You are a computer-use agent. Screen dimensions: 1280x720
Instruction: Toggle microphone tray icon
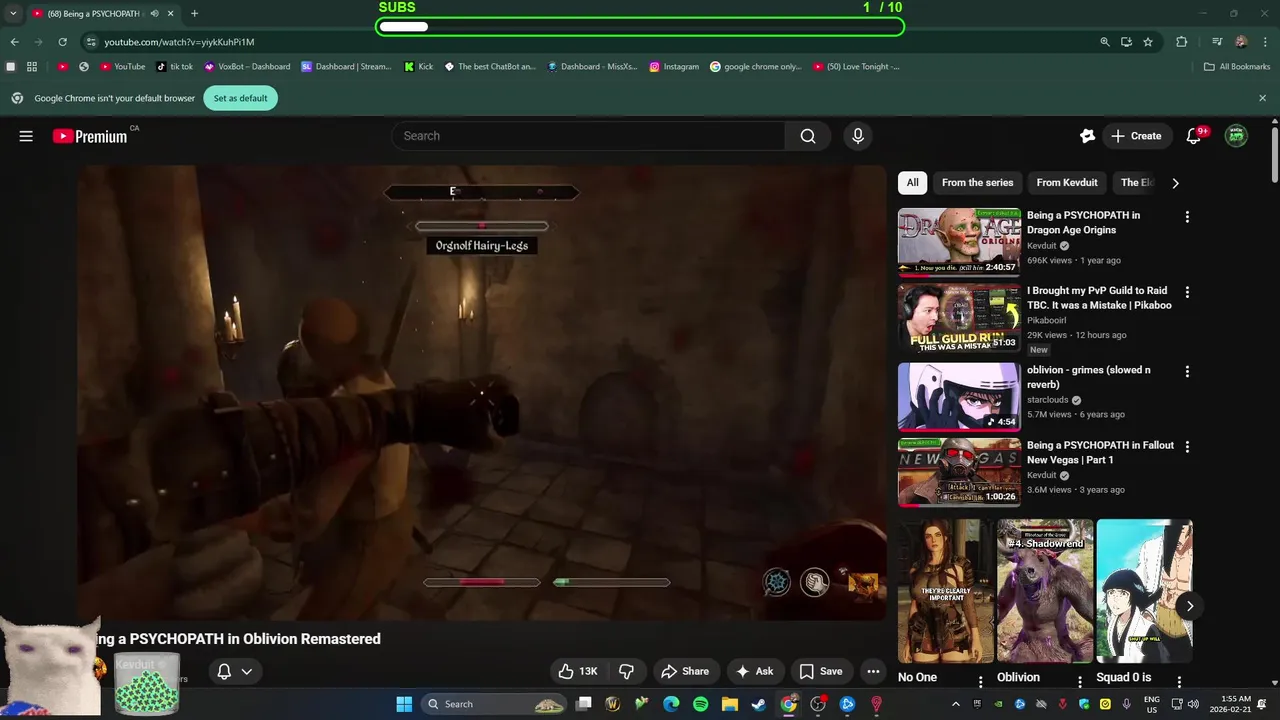click(x=1127, y=704)
